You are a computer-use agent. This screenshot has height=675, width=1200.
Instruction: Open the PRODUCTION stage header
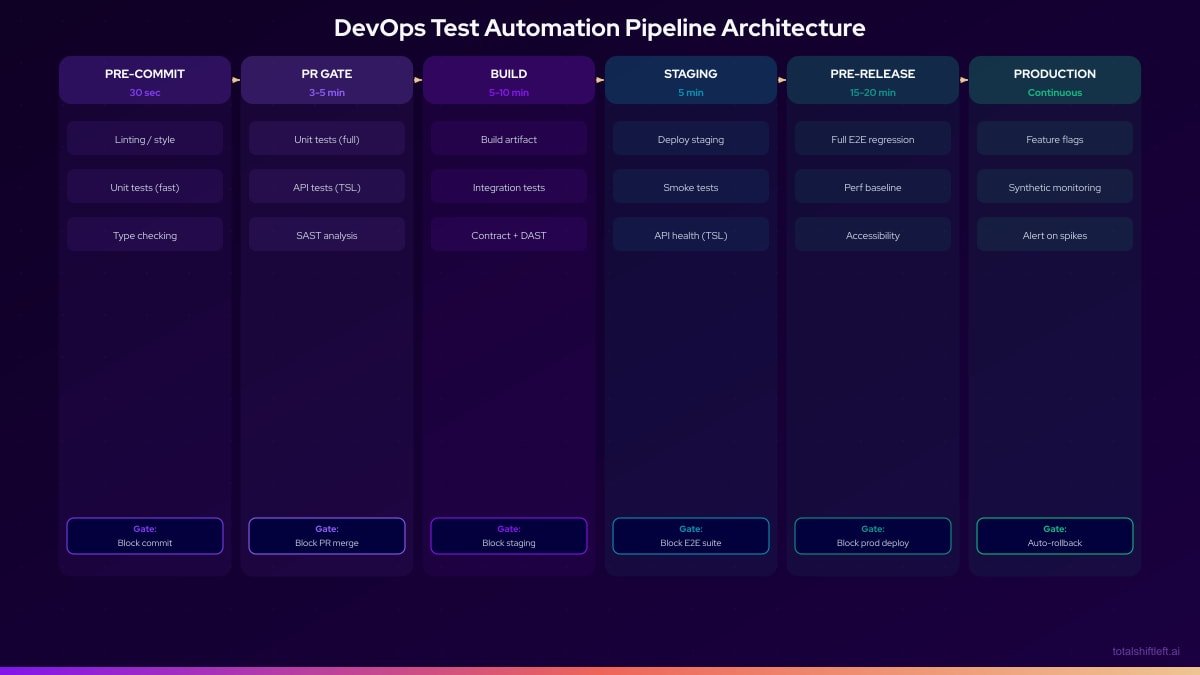pos(1055,79)
